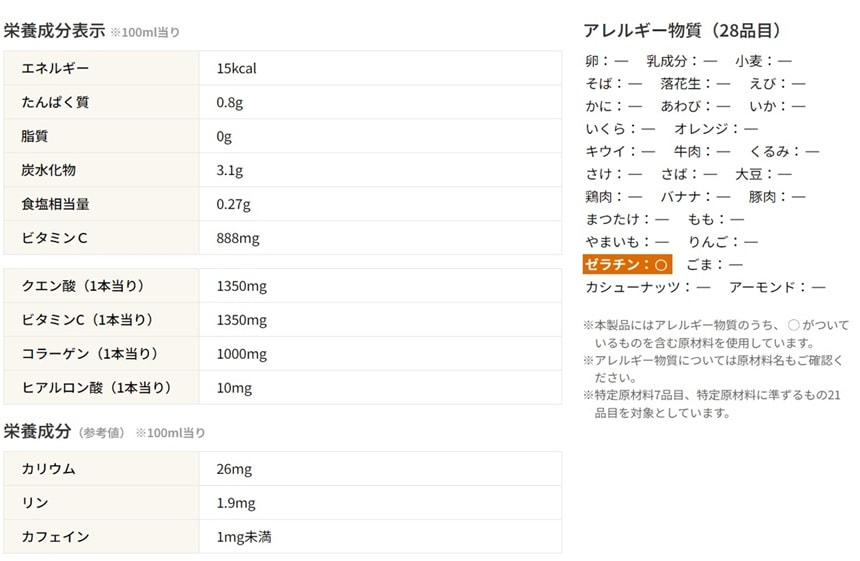The height and width of the screenshot is (561, 860).
Task: Select the カリウム row label
Action: tap(48, 469)
